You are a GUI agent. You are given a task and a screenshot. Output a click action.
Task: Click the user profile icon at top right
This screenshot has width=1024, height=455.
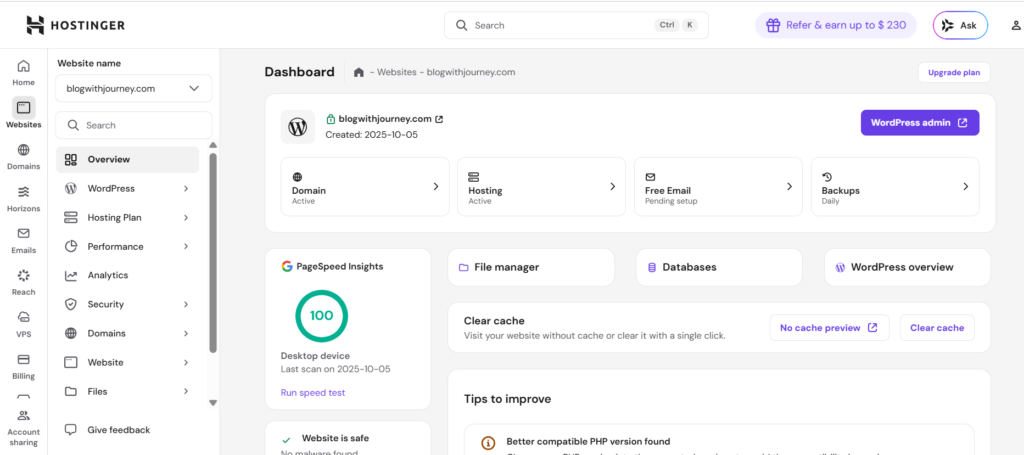click(1016, 25)
